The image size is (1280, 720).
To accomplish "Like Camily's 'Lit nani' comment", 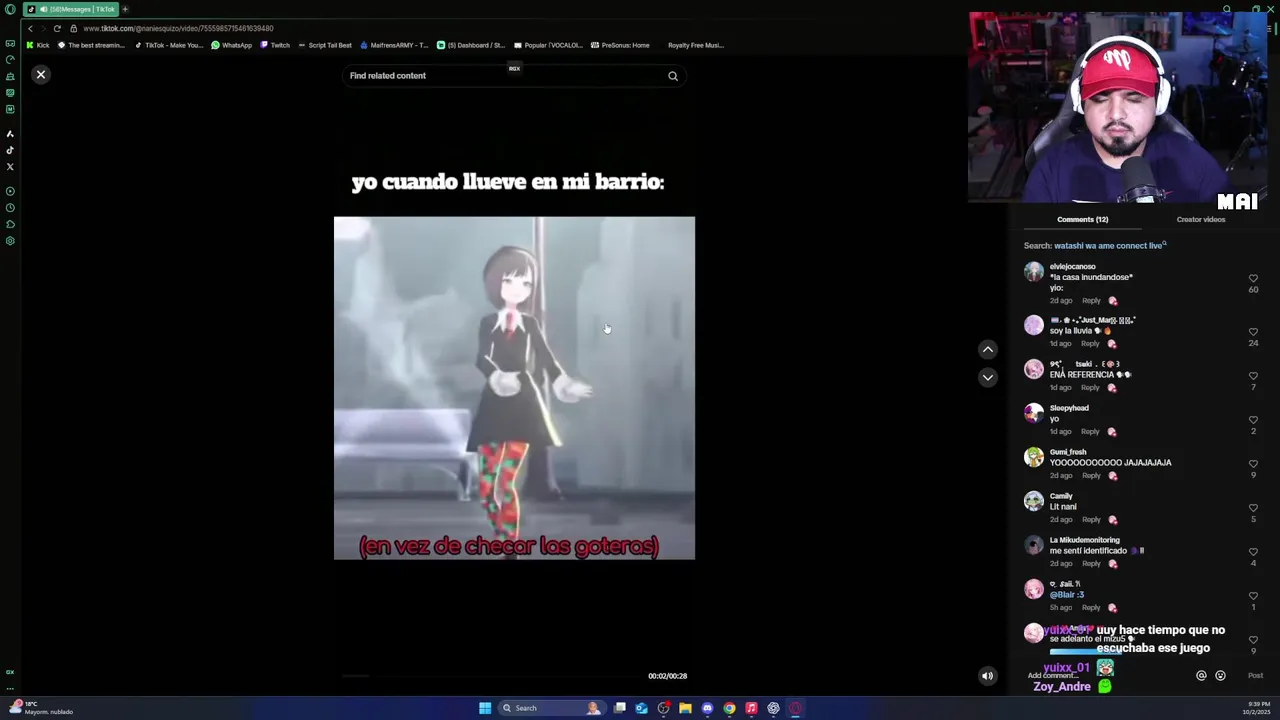I will click(x=1253, y=508).
